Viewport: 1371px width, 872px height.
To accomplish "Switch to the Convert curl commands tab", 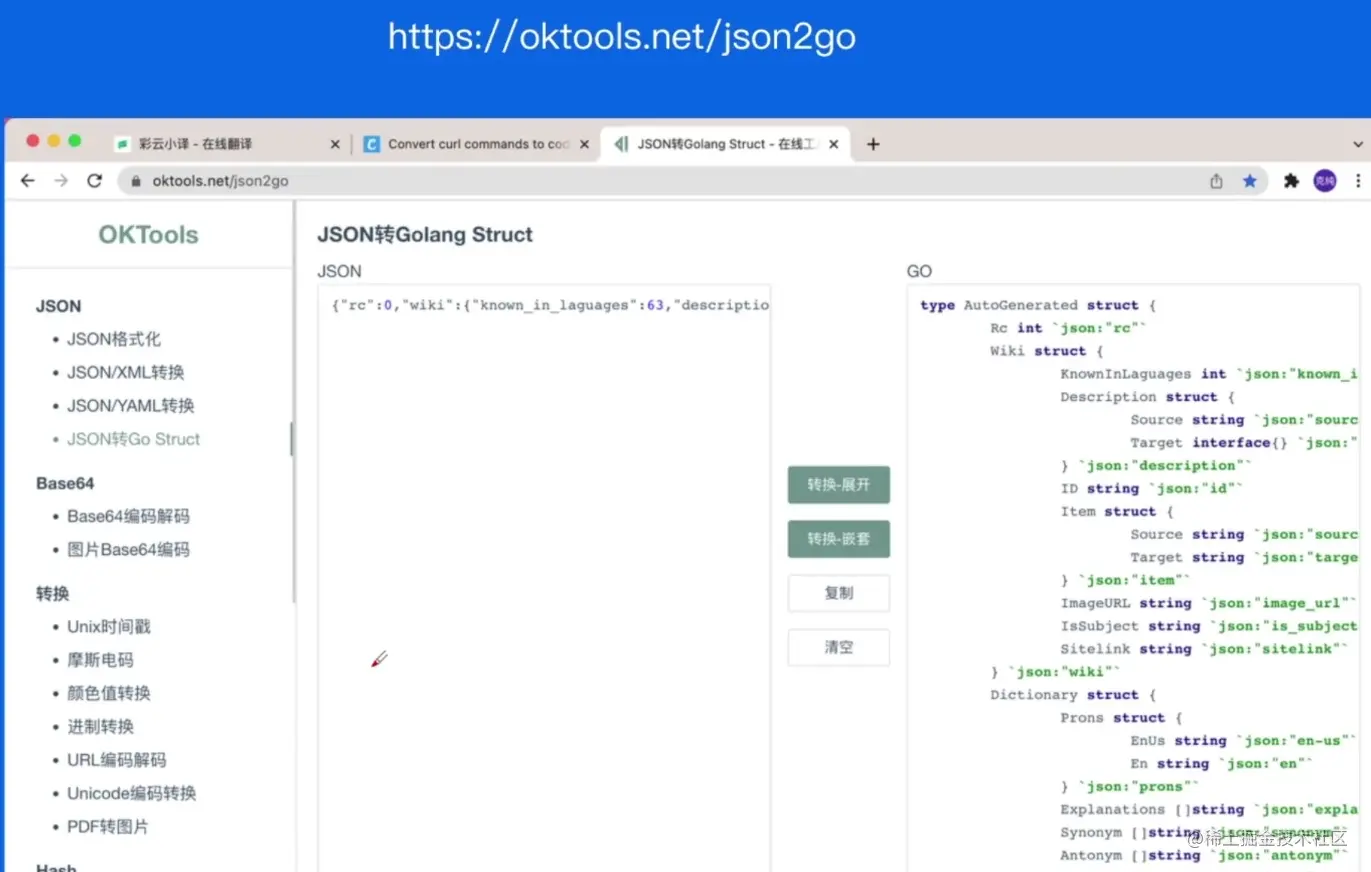I will [476, 144].
